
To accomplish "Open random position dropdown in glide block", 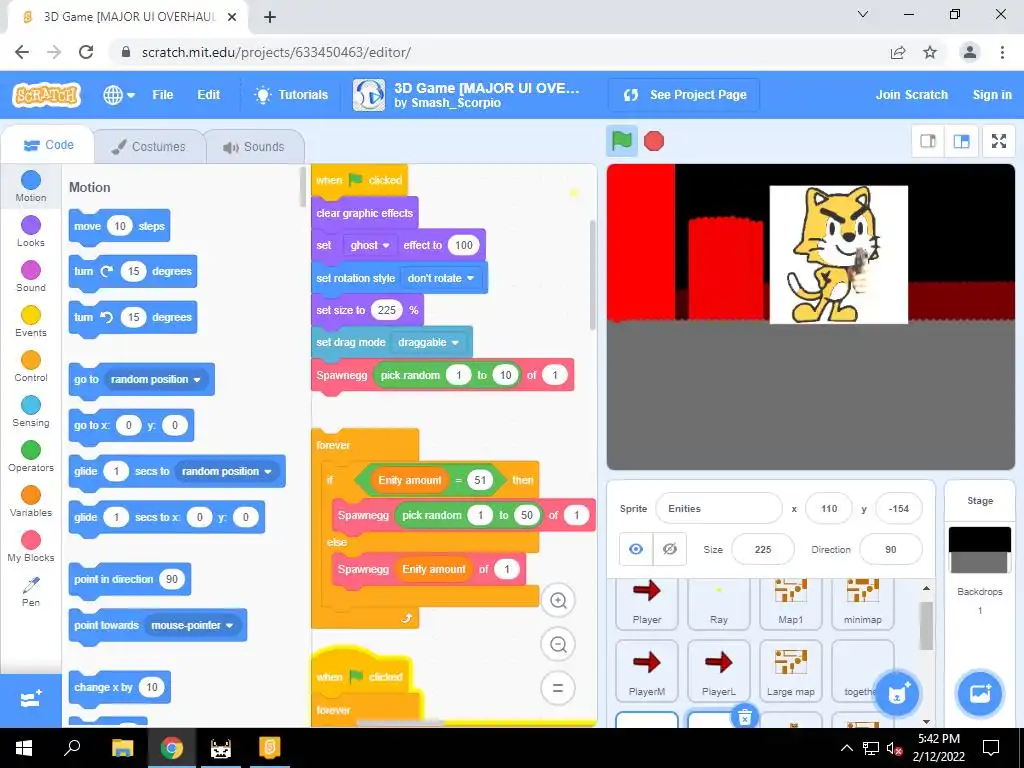I will (x=227, y=472).
